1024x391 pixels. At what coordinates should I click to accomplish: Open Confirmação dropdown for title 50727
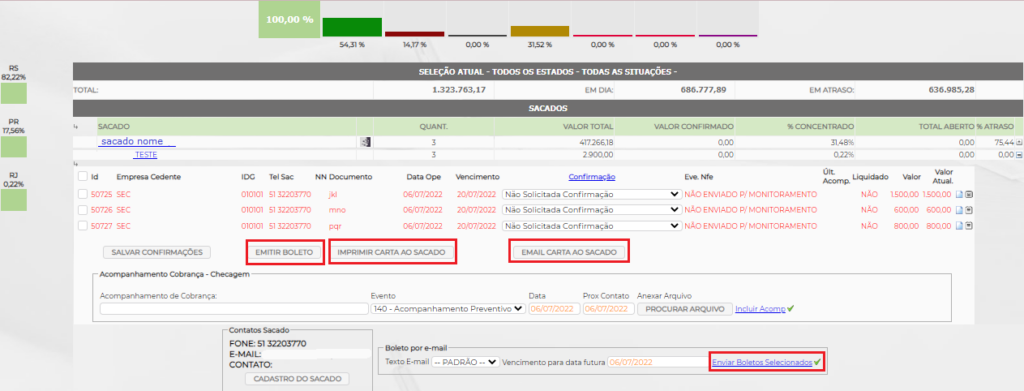[591, 226]
